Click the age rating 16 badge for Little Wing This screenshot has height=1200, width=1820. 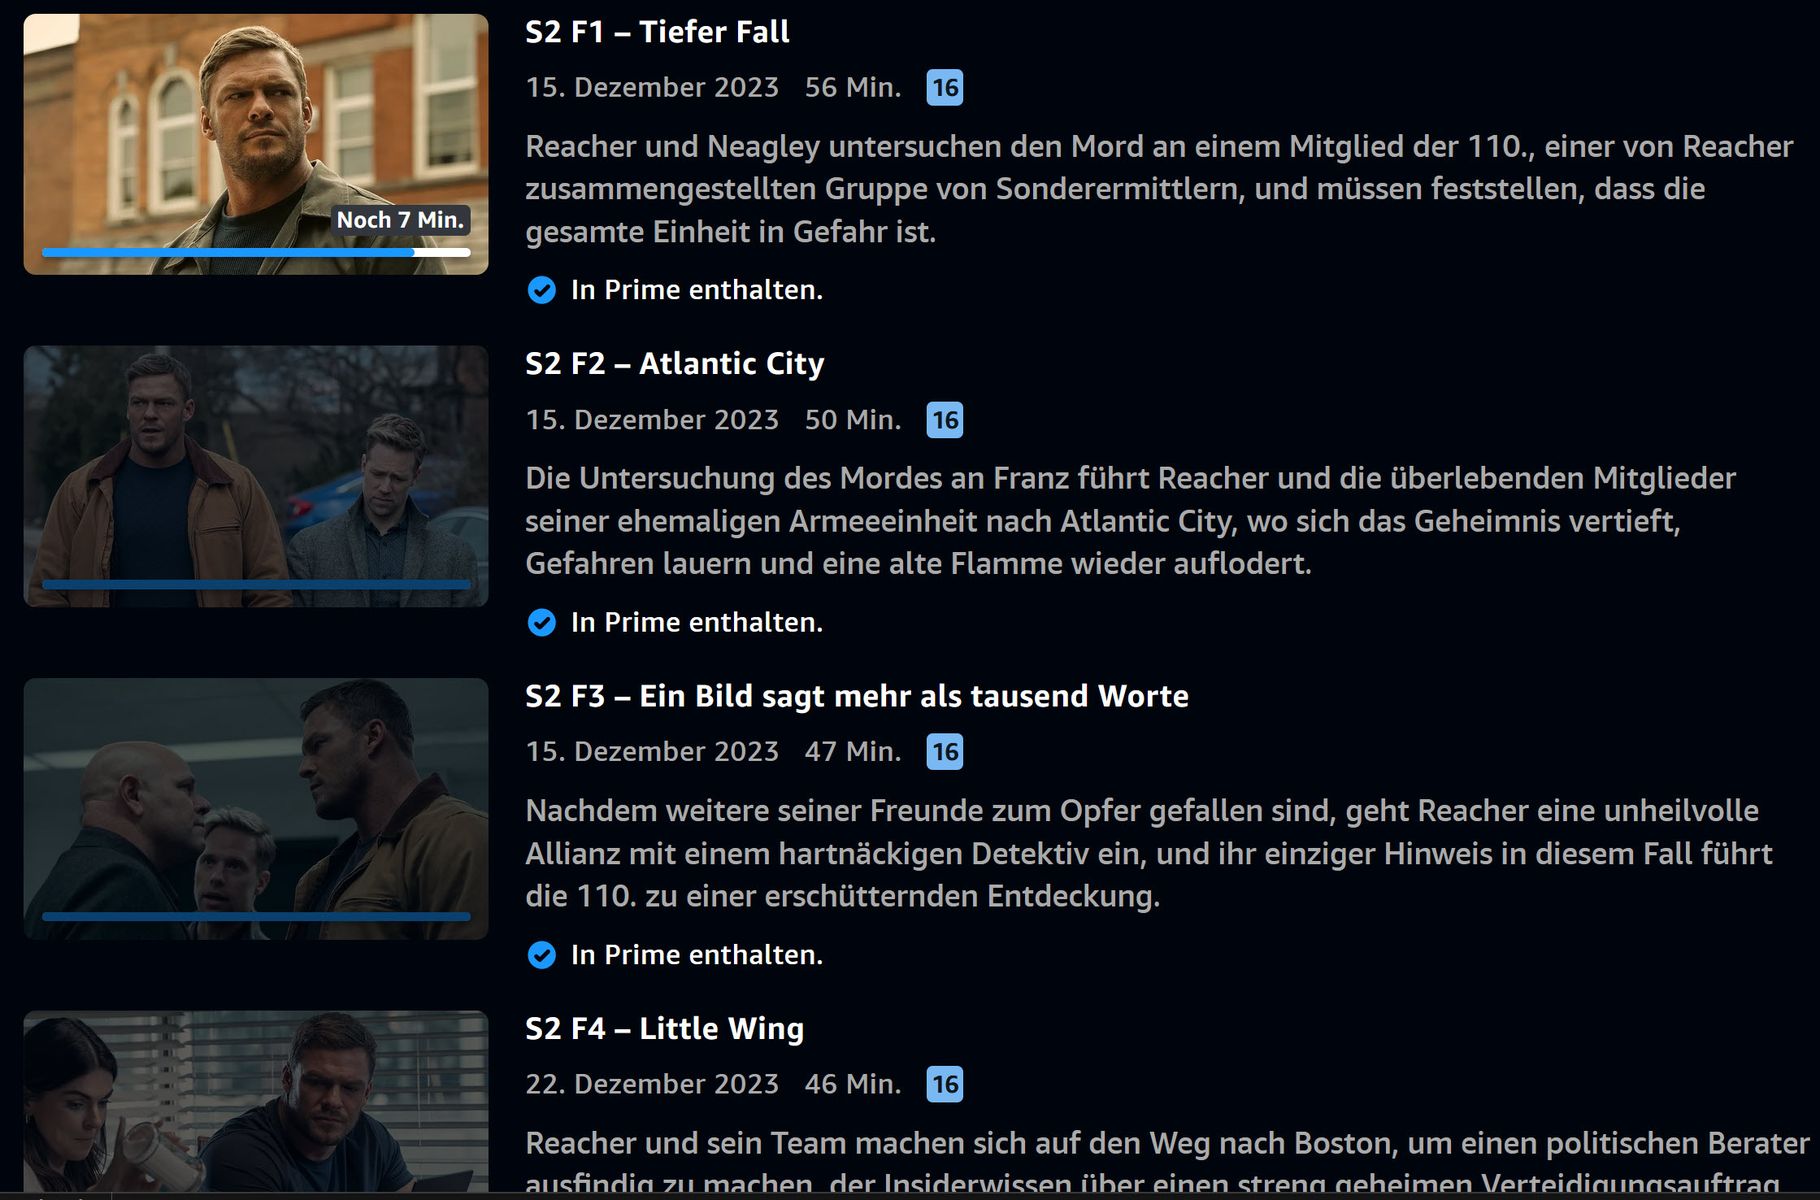click(x=944, y=1084)
